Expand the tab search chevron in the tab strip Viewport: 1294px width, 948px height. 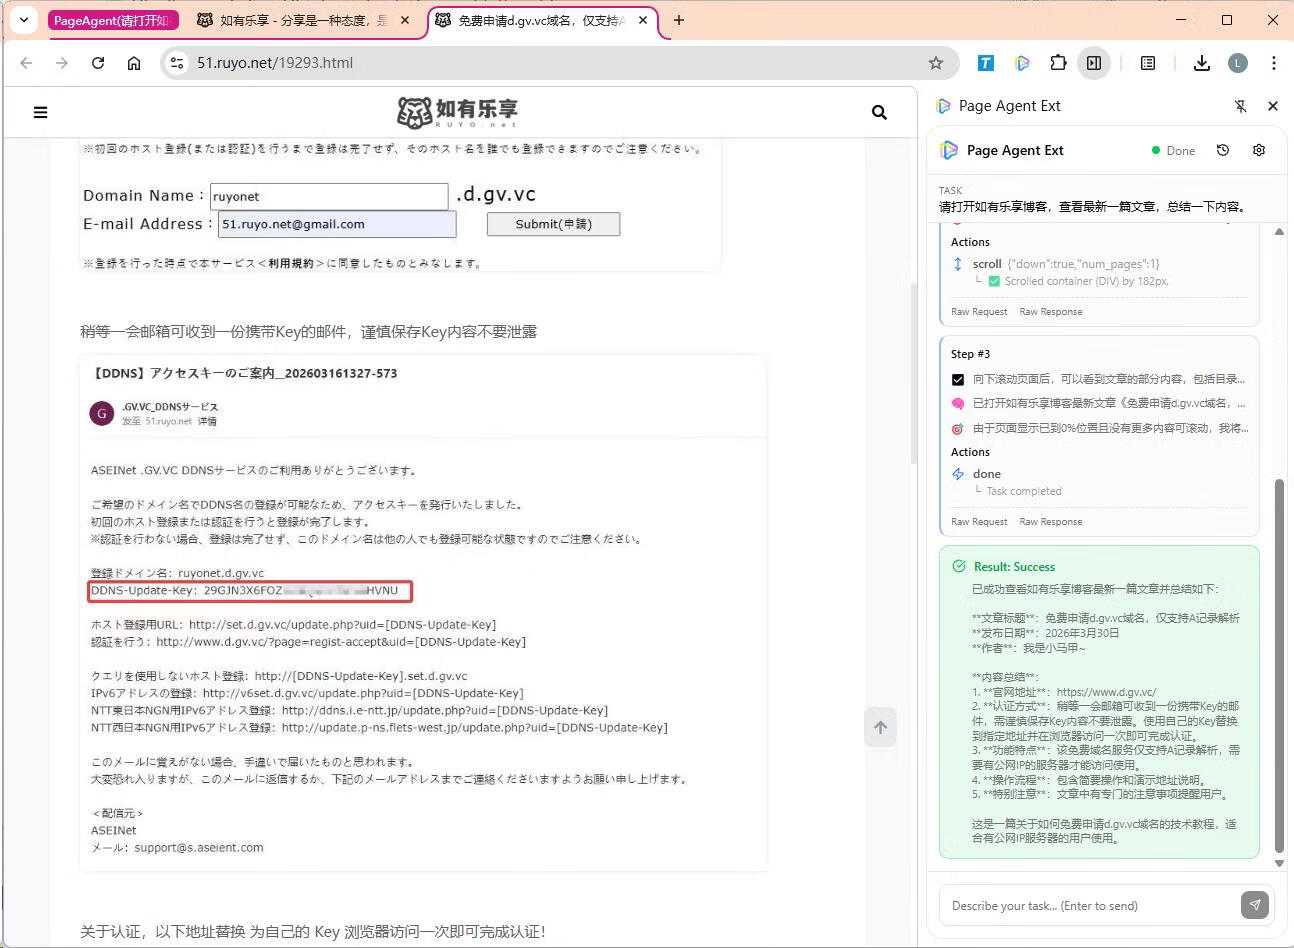24,20
